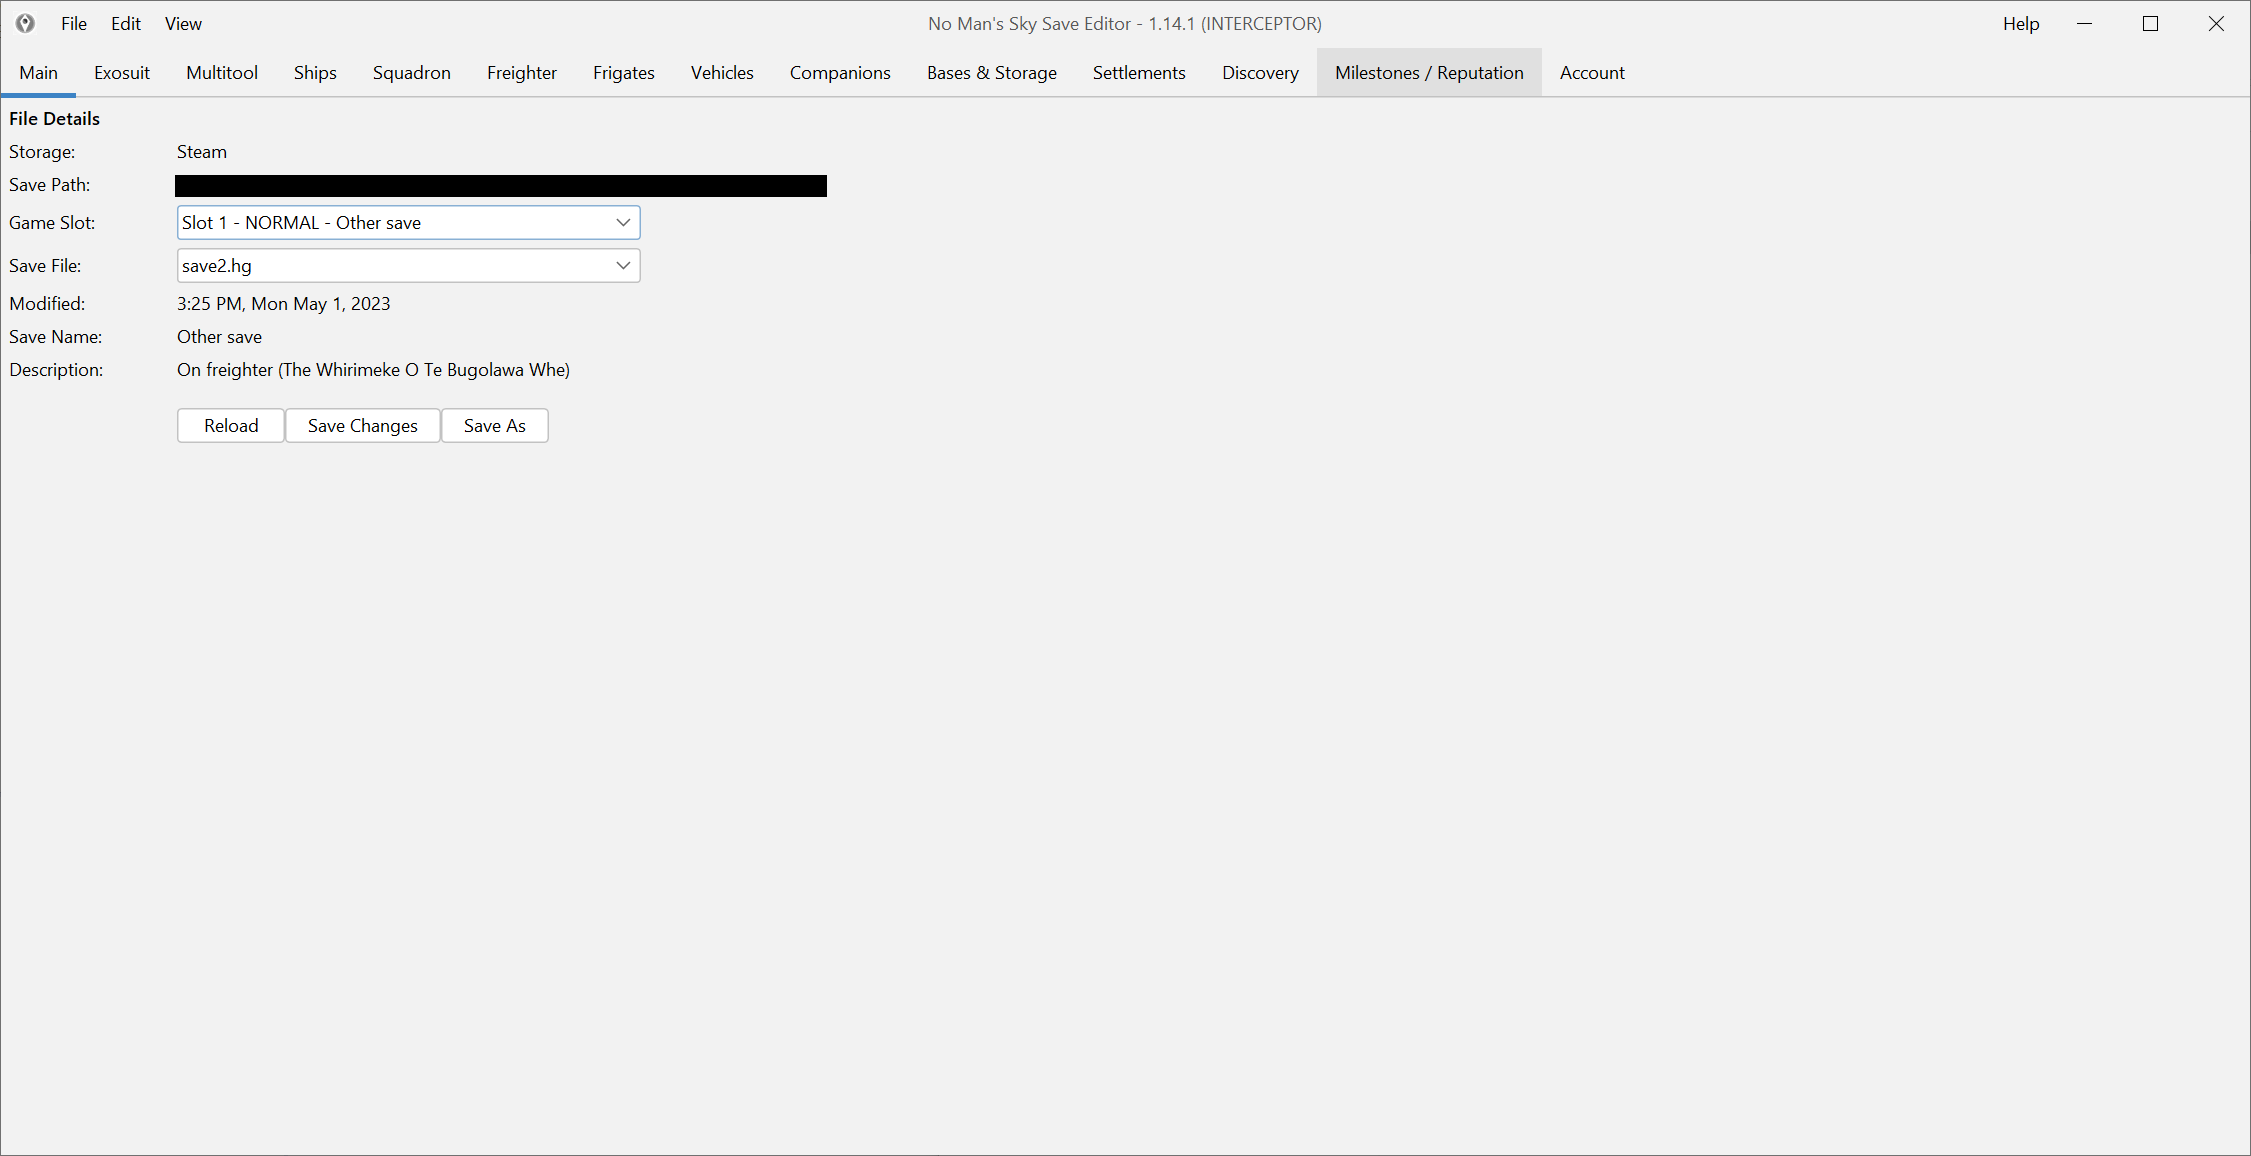Click the Save Changes button

(362, 425)
